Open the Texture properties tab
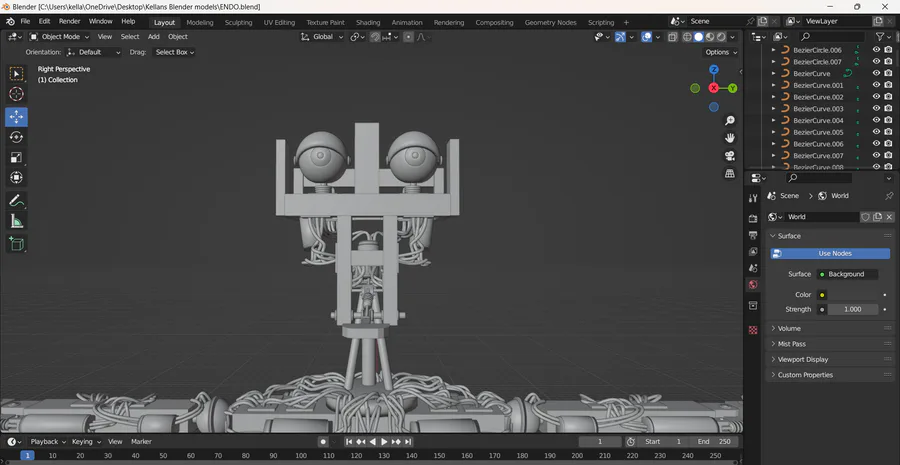 [x=753, y=330]
